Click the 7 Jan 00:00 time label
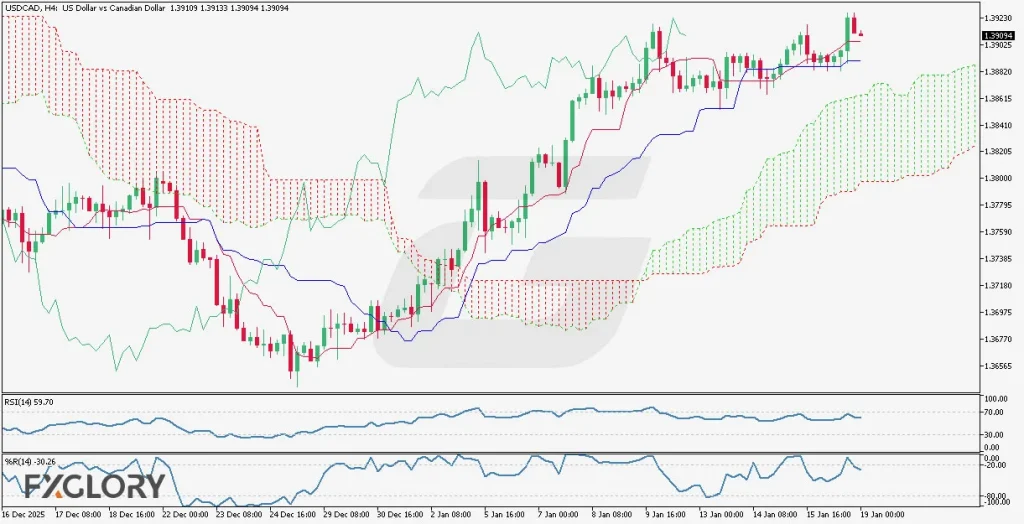 (x=558, y=515)
